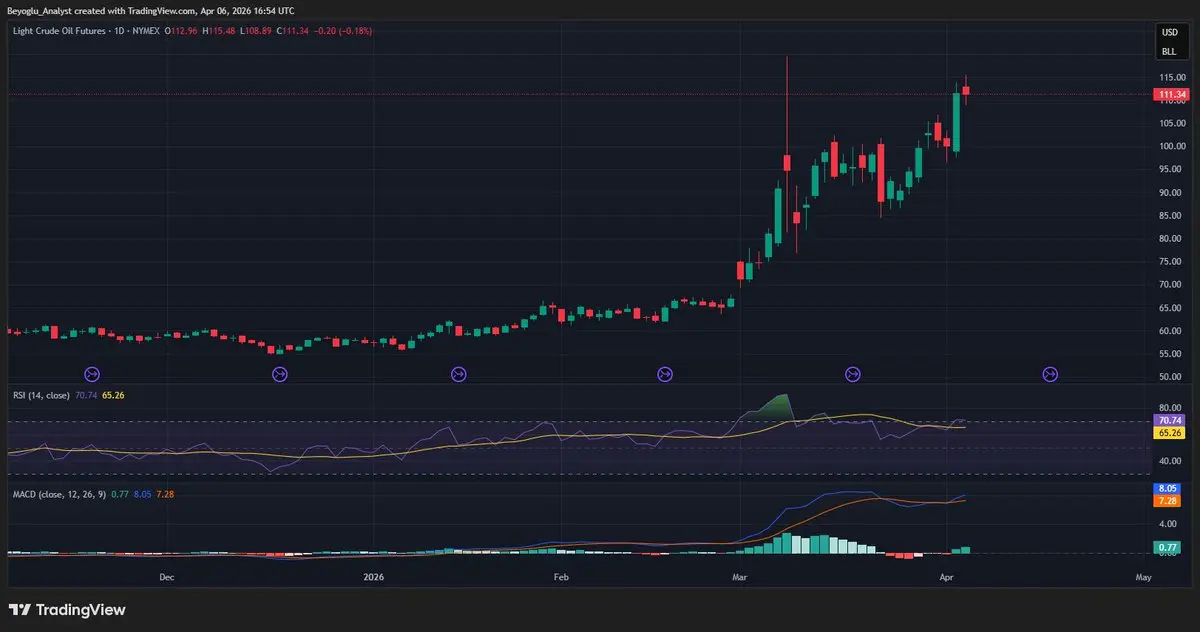Click the future event icon in mid-April

point(1050,374)
